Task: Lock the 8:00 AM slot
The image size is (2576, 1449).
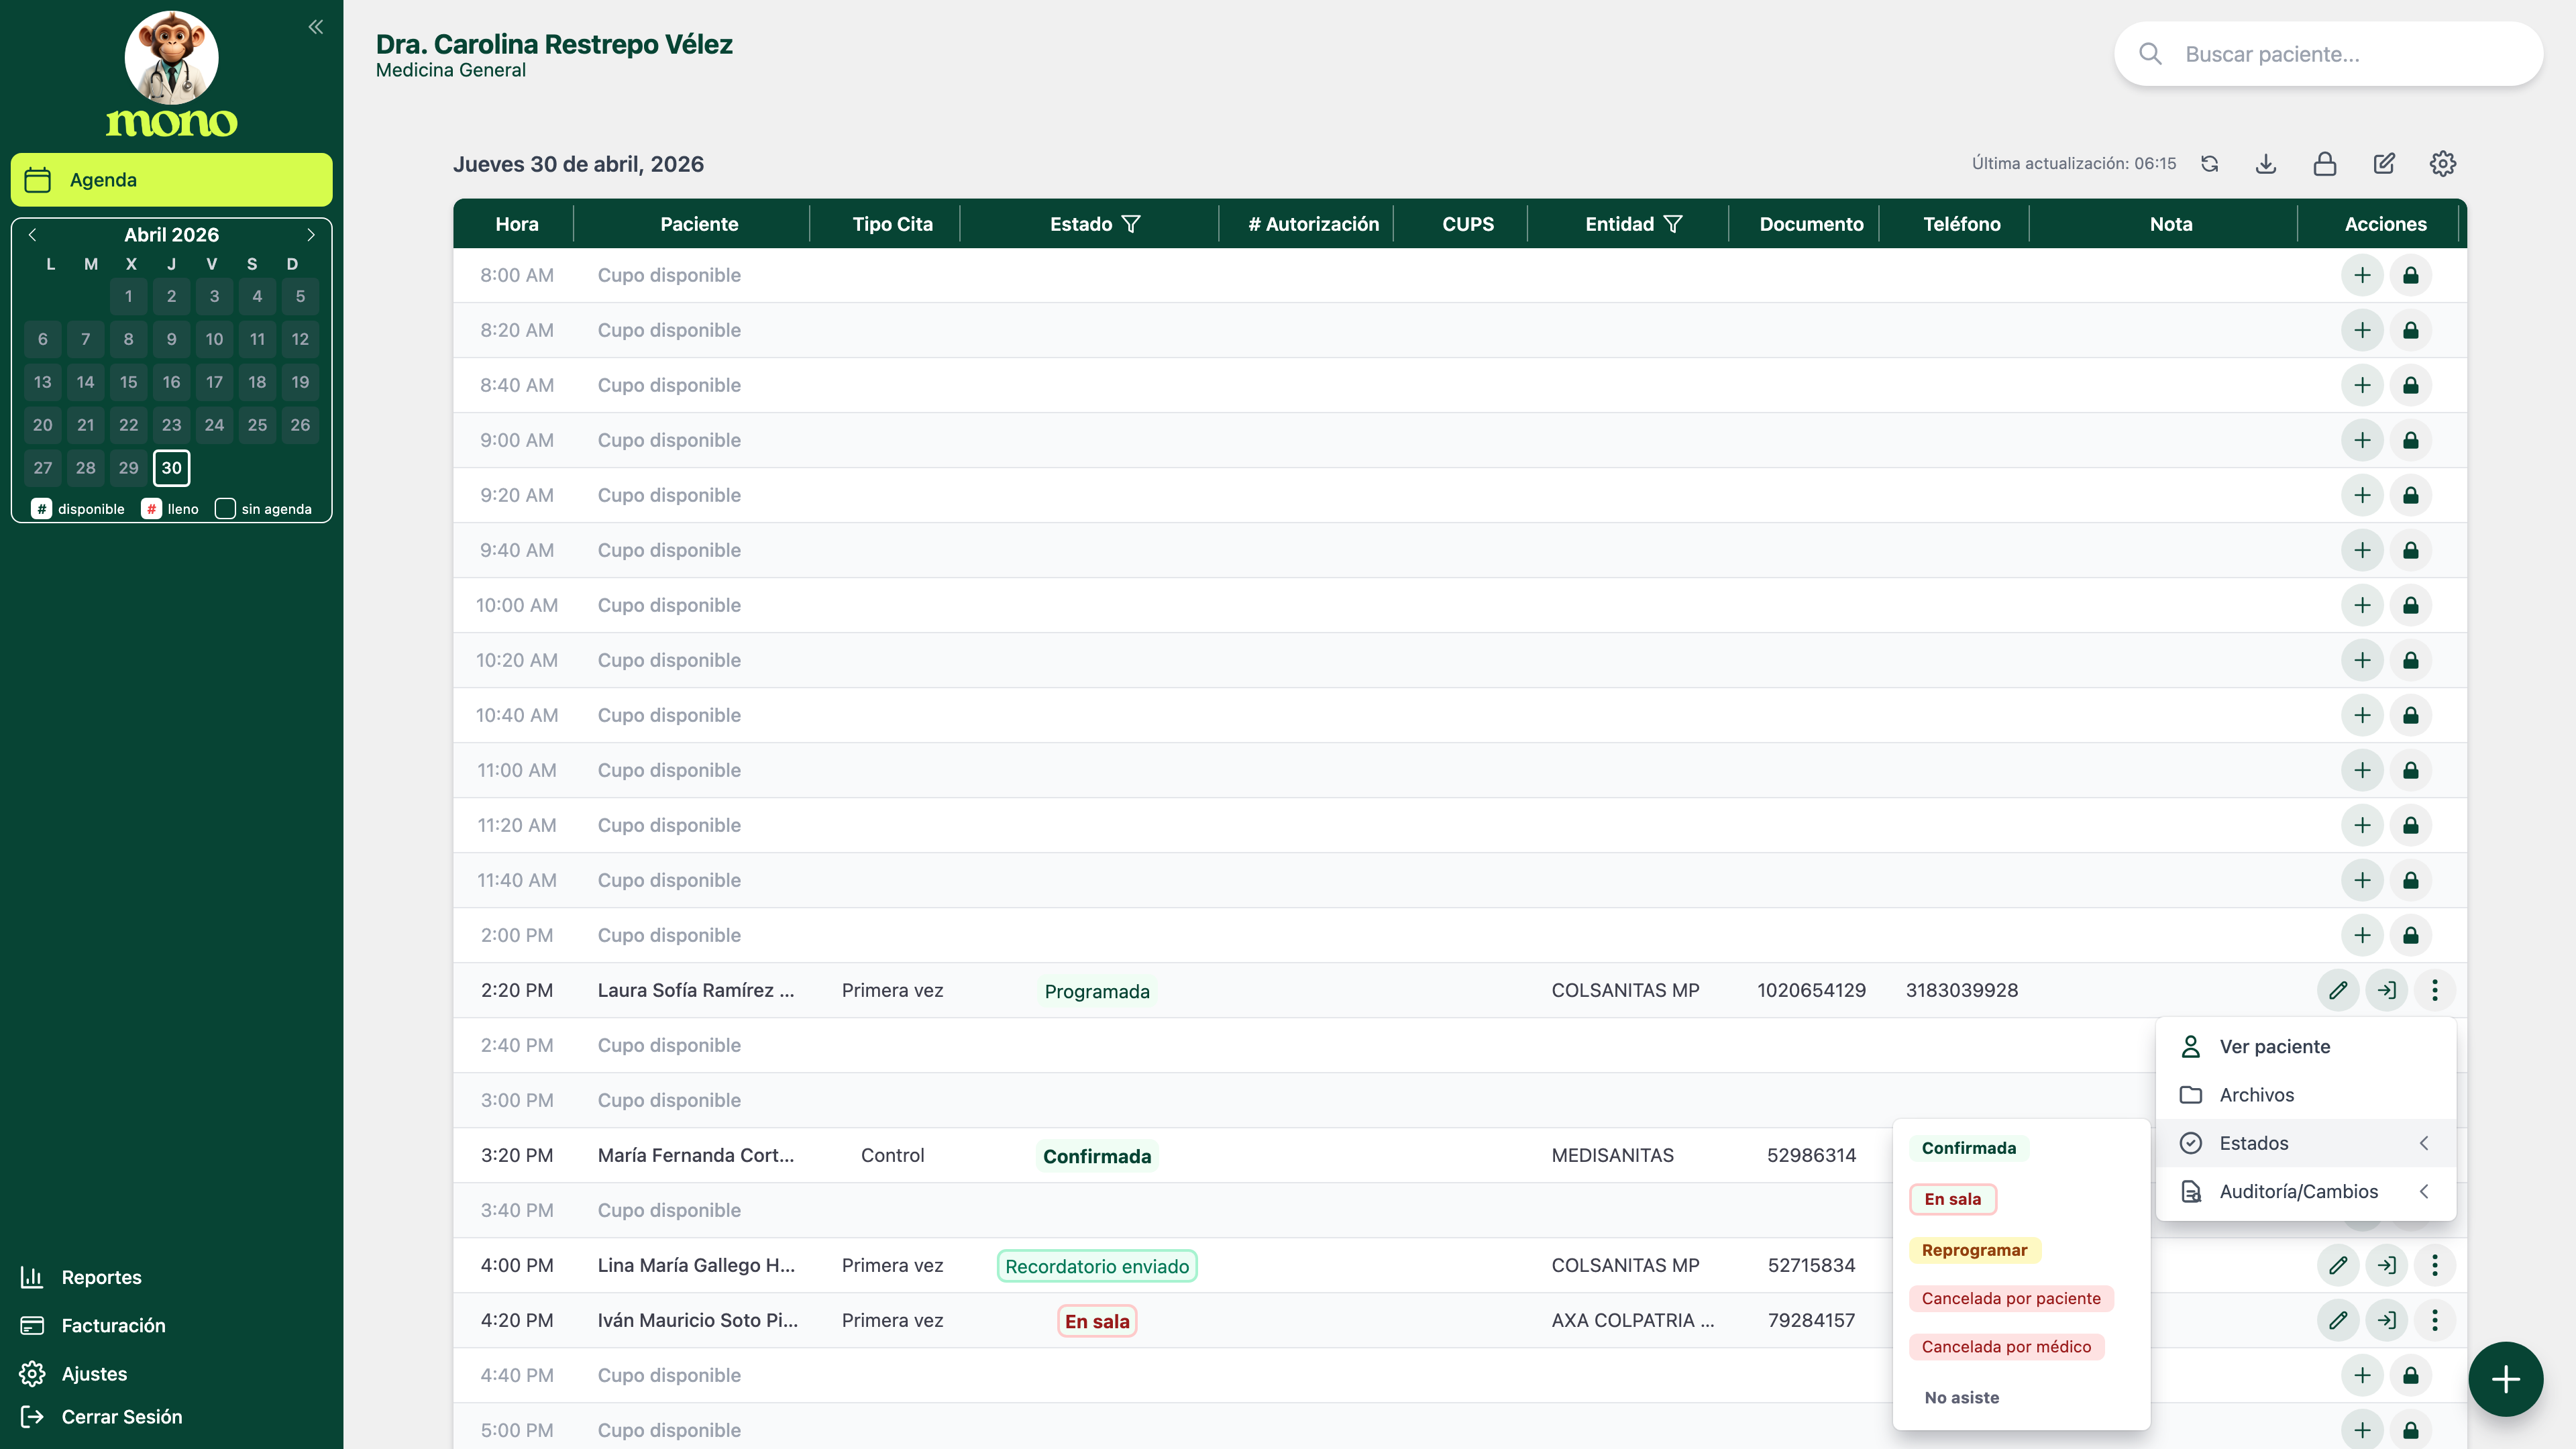Action: (x=2411, y=275)
